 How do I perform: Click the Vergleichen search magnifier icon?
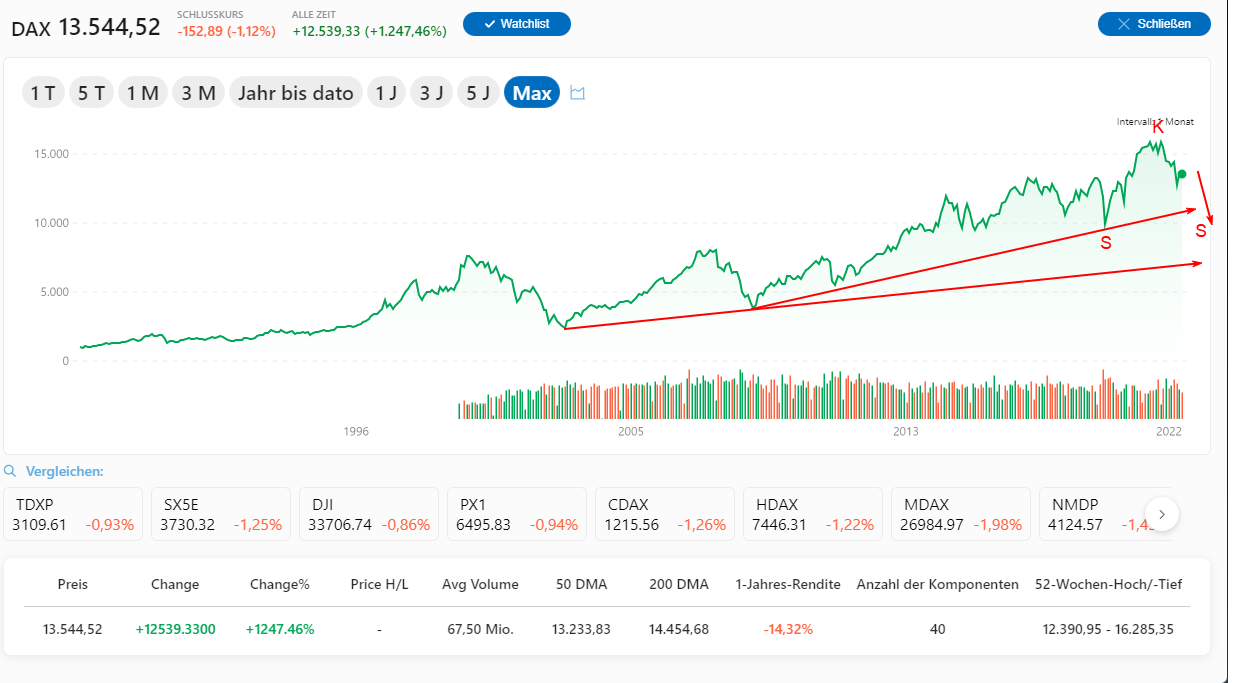tap(10, 471)
